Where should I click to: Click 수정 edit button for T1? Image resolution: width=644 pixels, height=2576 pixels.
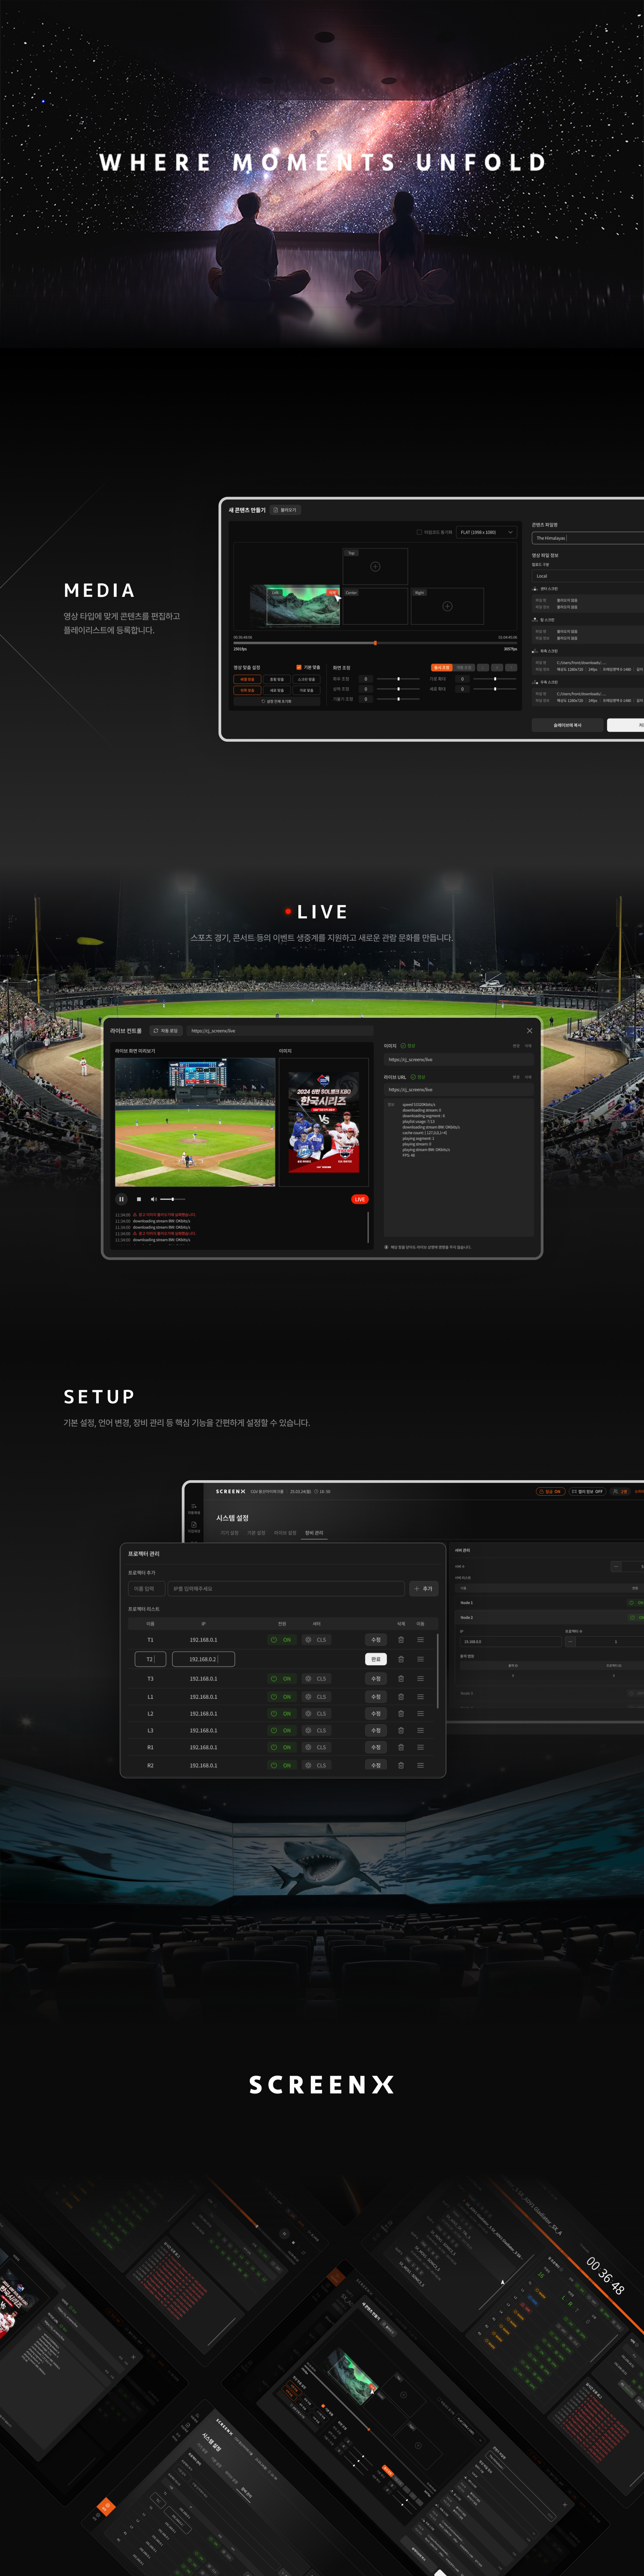click(x=376, y=1640)
